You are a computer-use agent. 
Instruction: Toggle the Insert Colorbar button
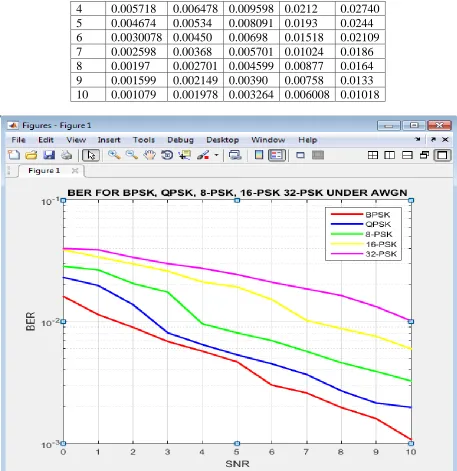259,155
